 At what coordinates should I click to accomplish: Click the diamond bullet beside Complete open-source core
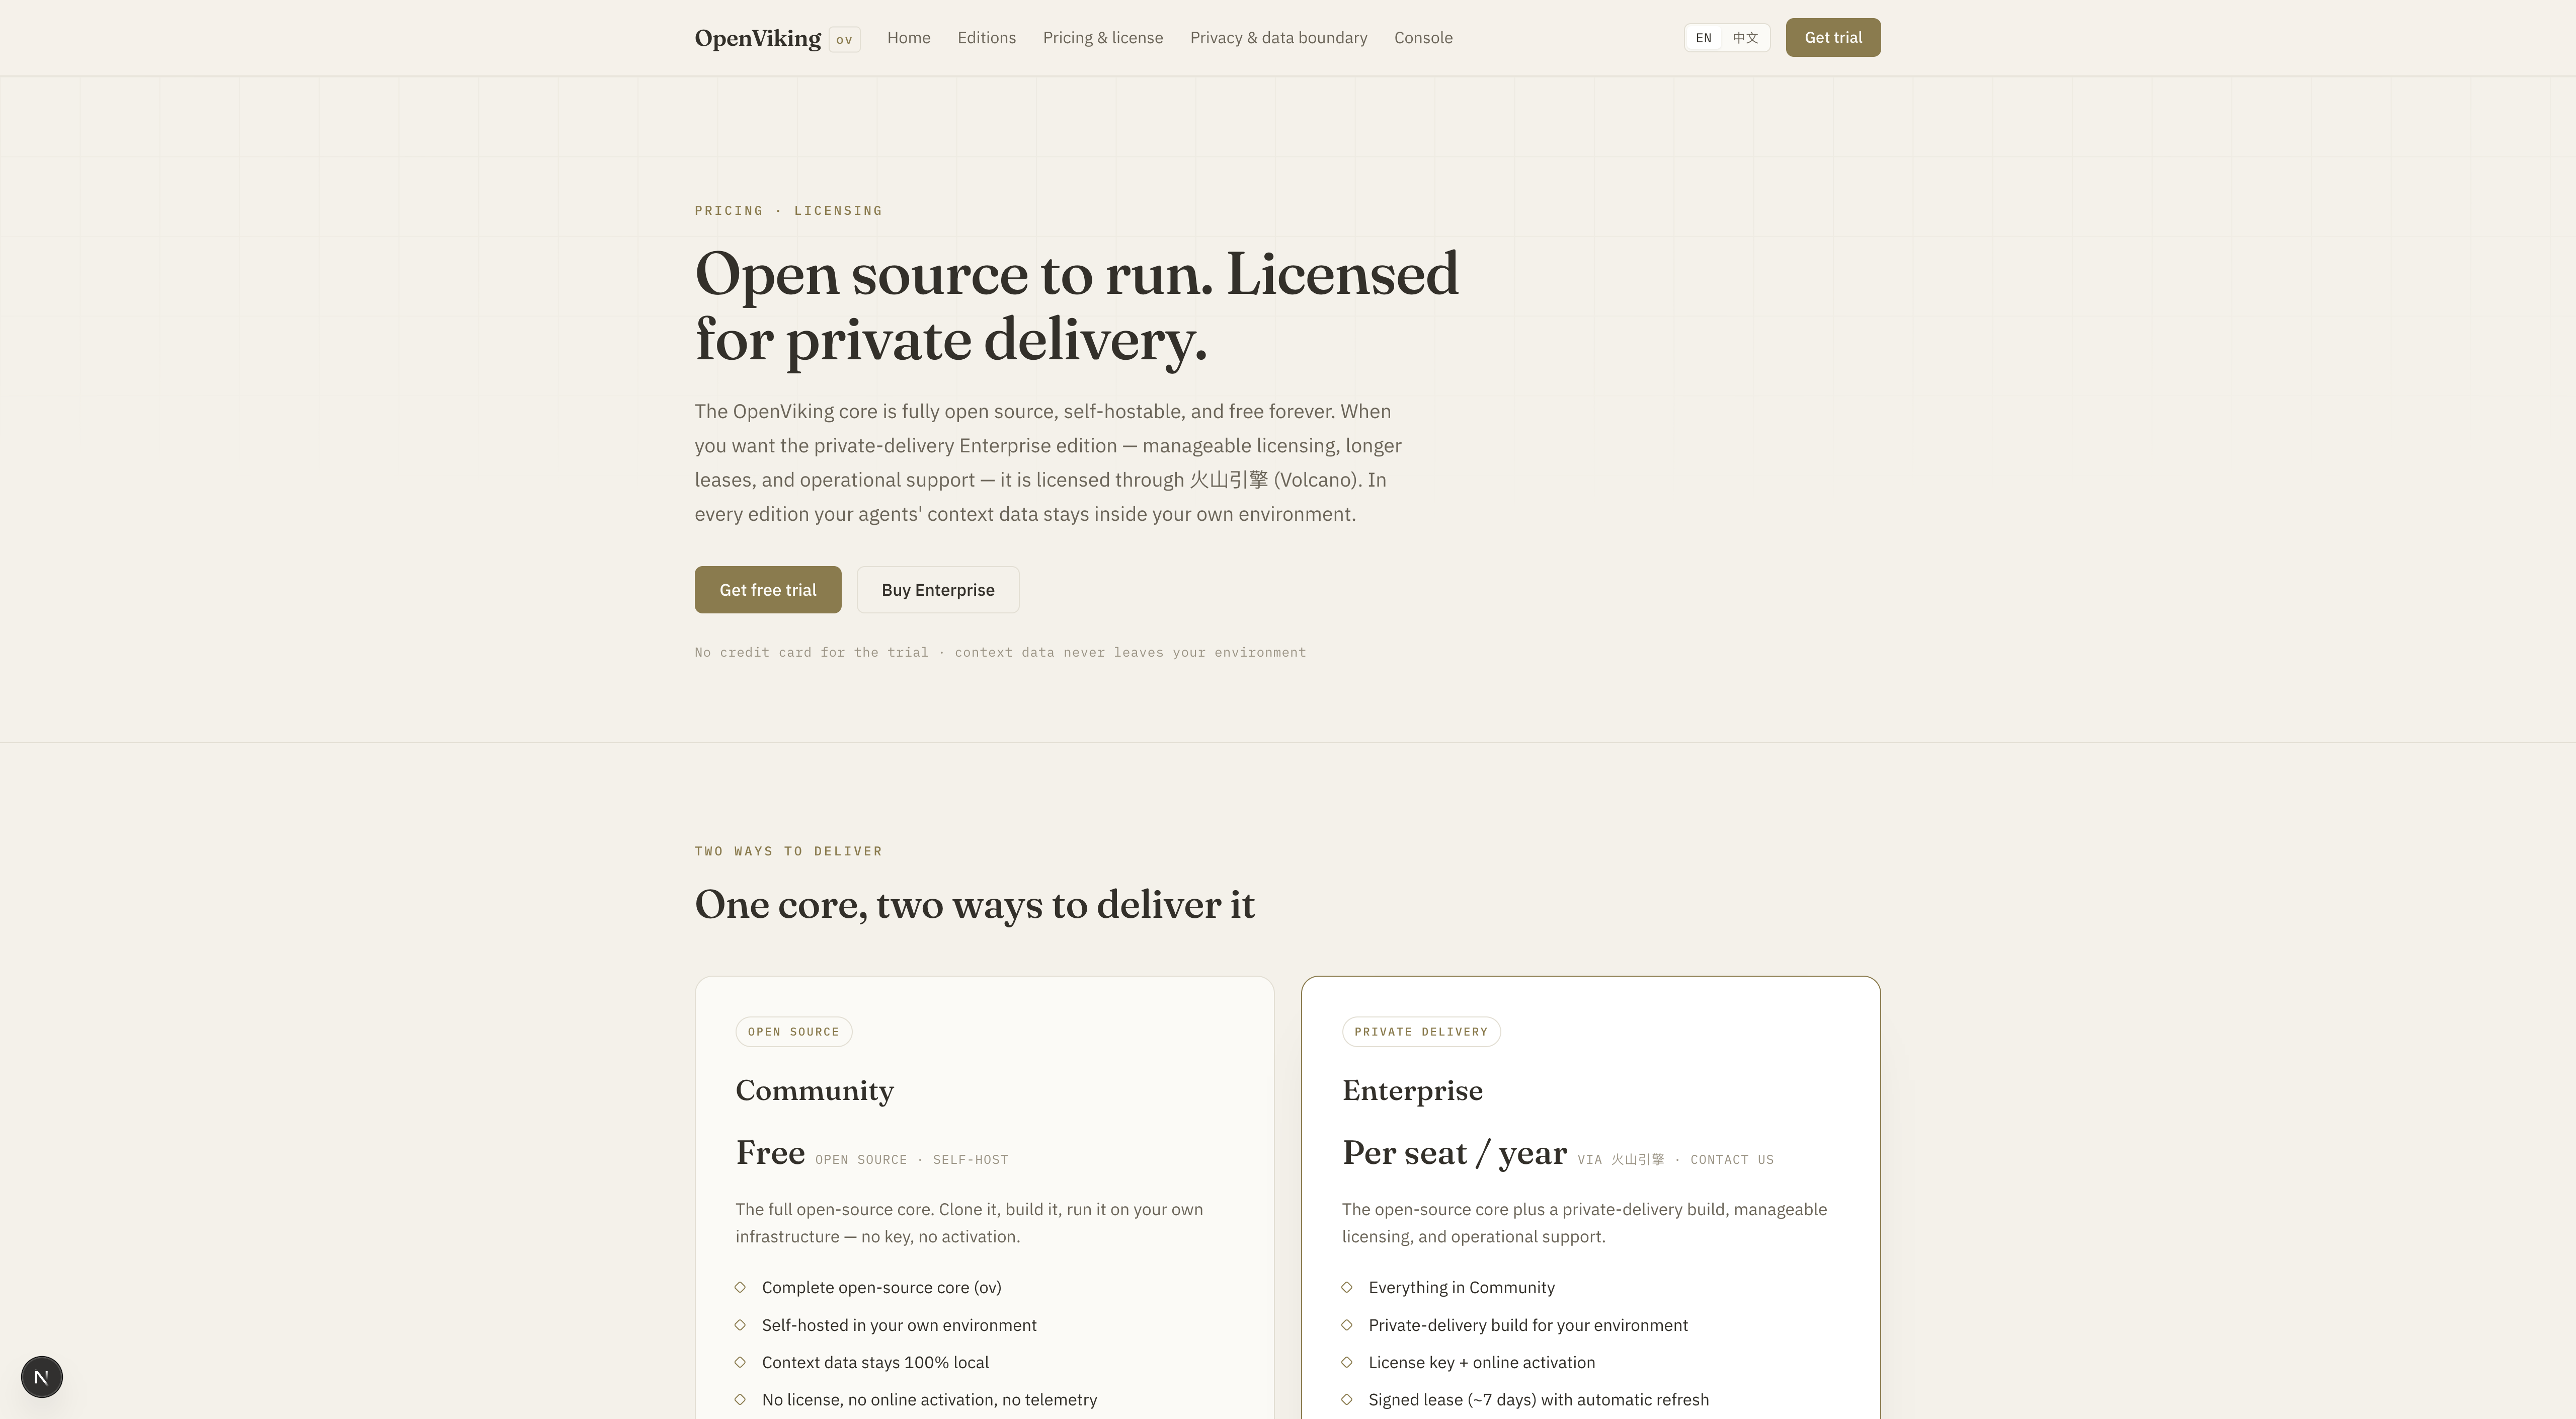(x=740, y=1287)
